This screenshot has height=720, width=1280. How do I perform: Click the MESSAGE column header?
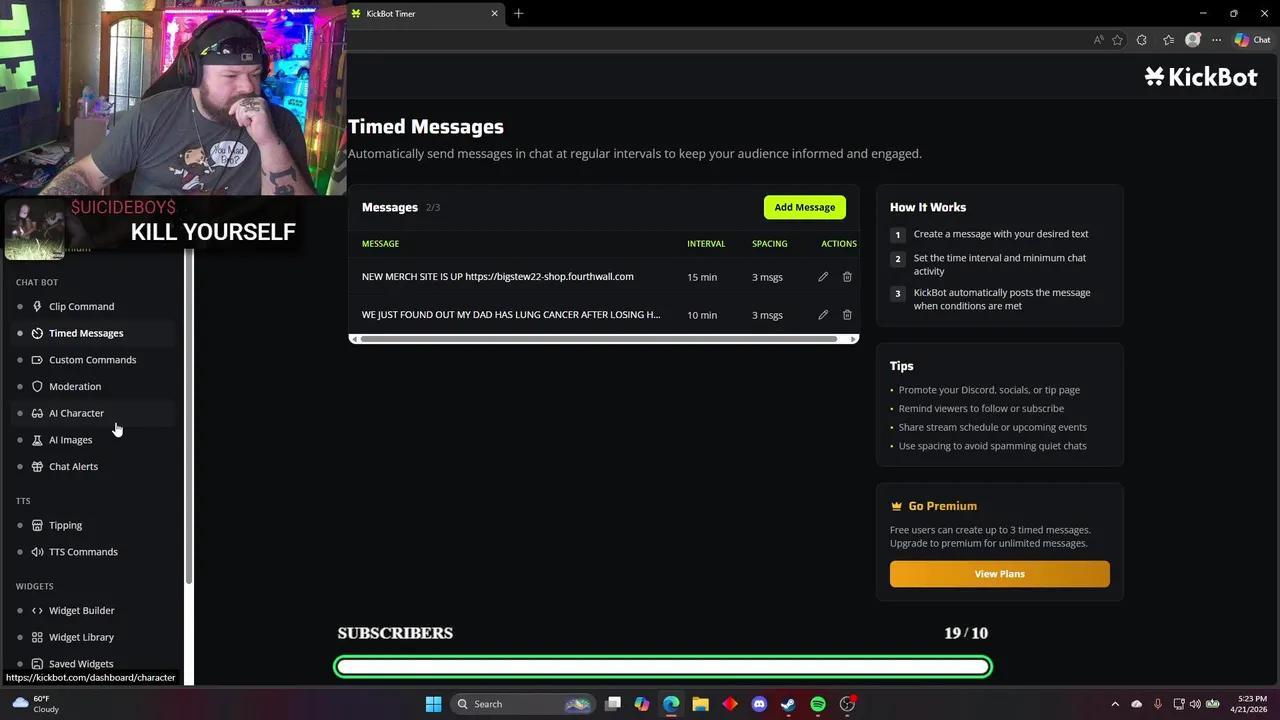[x=380, y=244]
